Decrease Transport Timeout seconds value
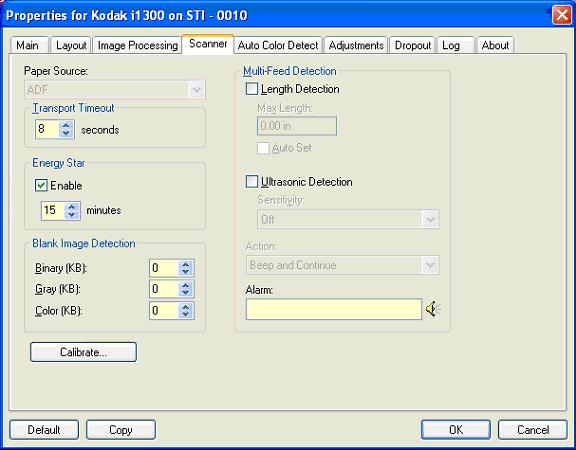 point(66,134)
